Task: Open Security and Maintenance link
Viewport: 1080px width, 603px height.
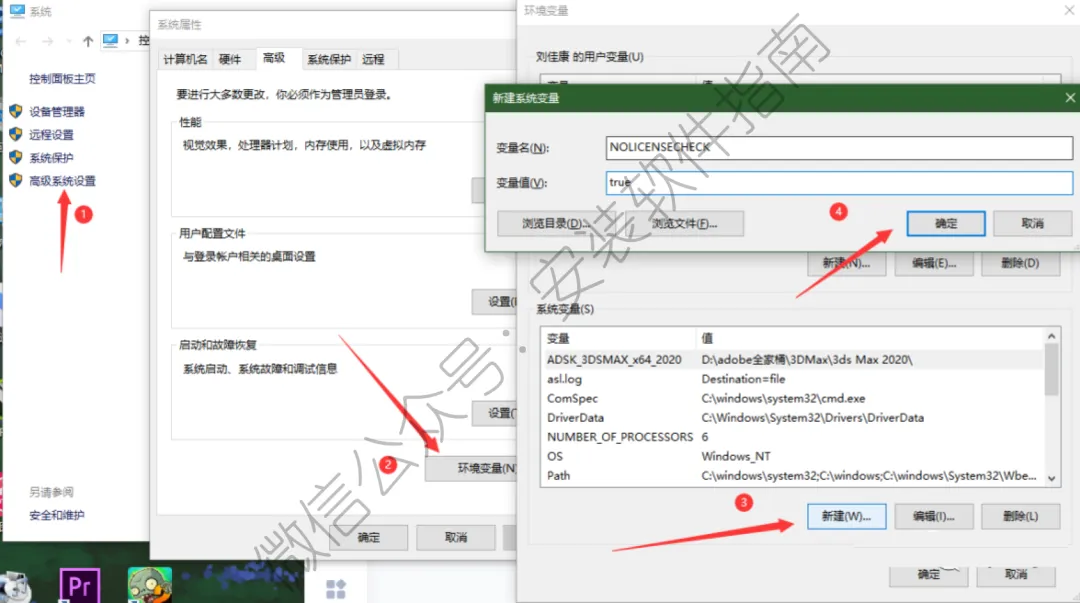Action: click(x=56, y=515)
